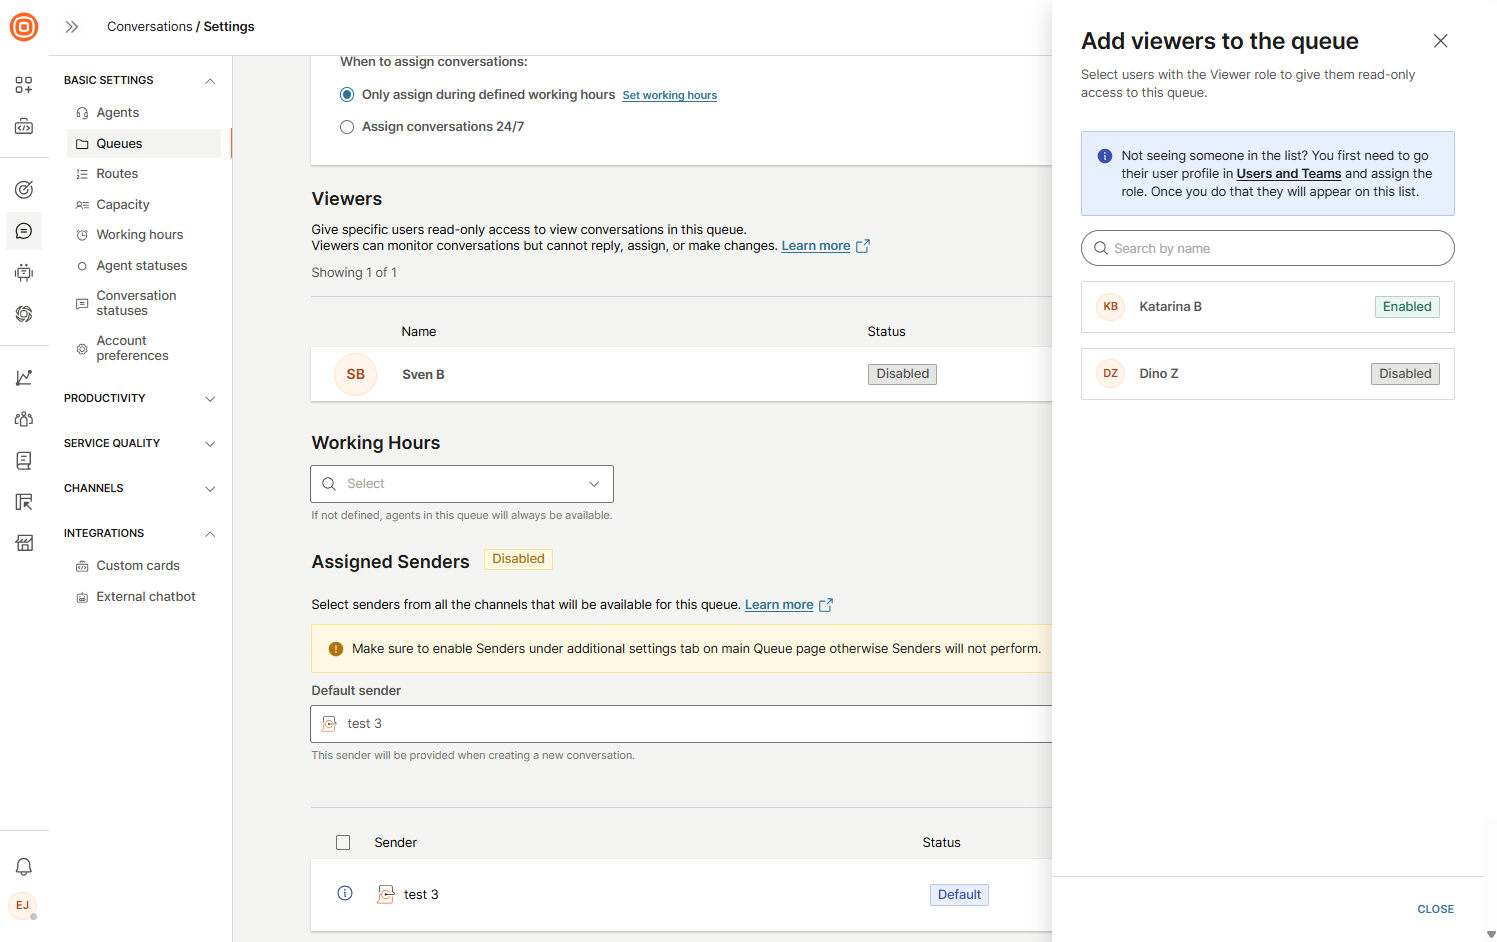
Task: Click the EJ user avatar
Action: (x=23, y=906)
